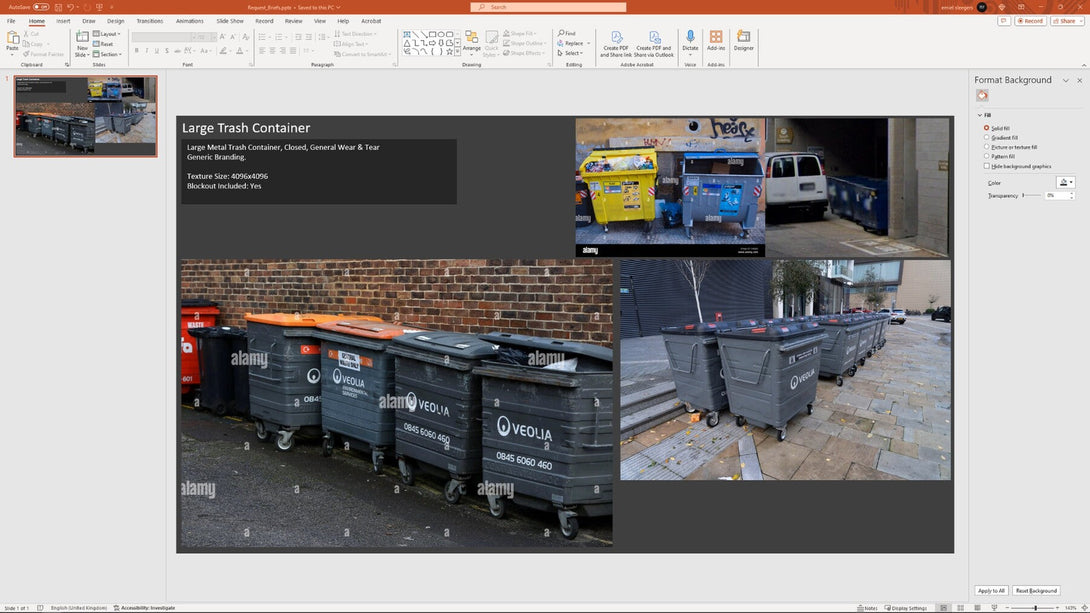Close the Format Background pane
1090x613 pixels.
coord(1080,81)
